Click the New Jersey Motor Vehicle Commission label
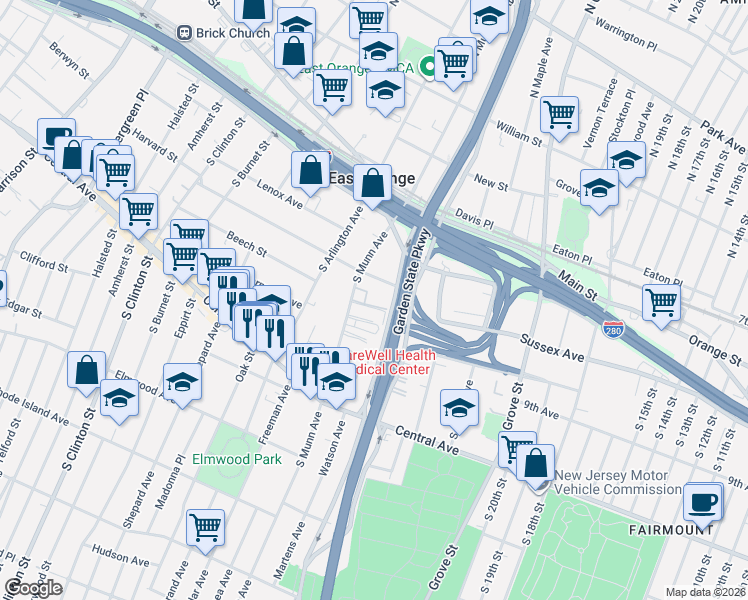The image size is (748, 600). pos(618,482)
